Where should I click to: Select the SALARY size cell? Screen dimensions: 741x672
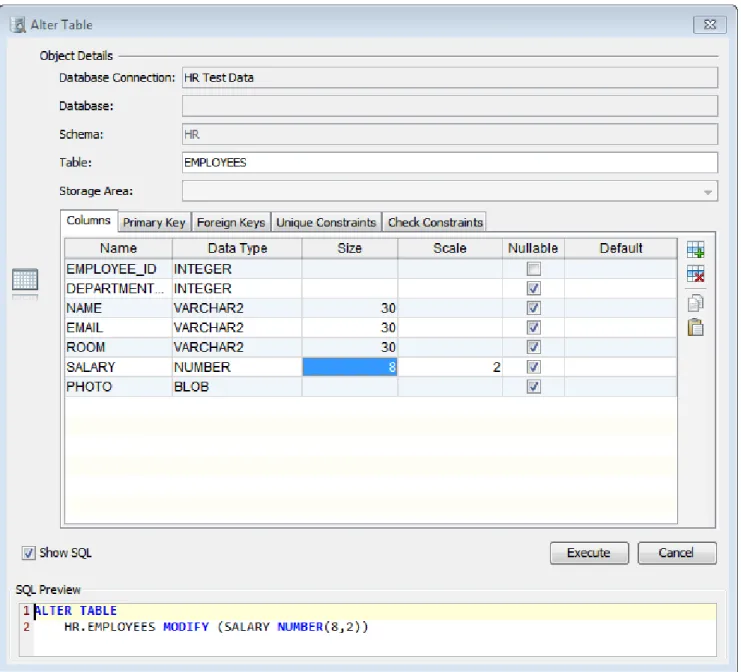point(350,367)
